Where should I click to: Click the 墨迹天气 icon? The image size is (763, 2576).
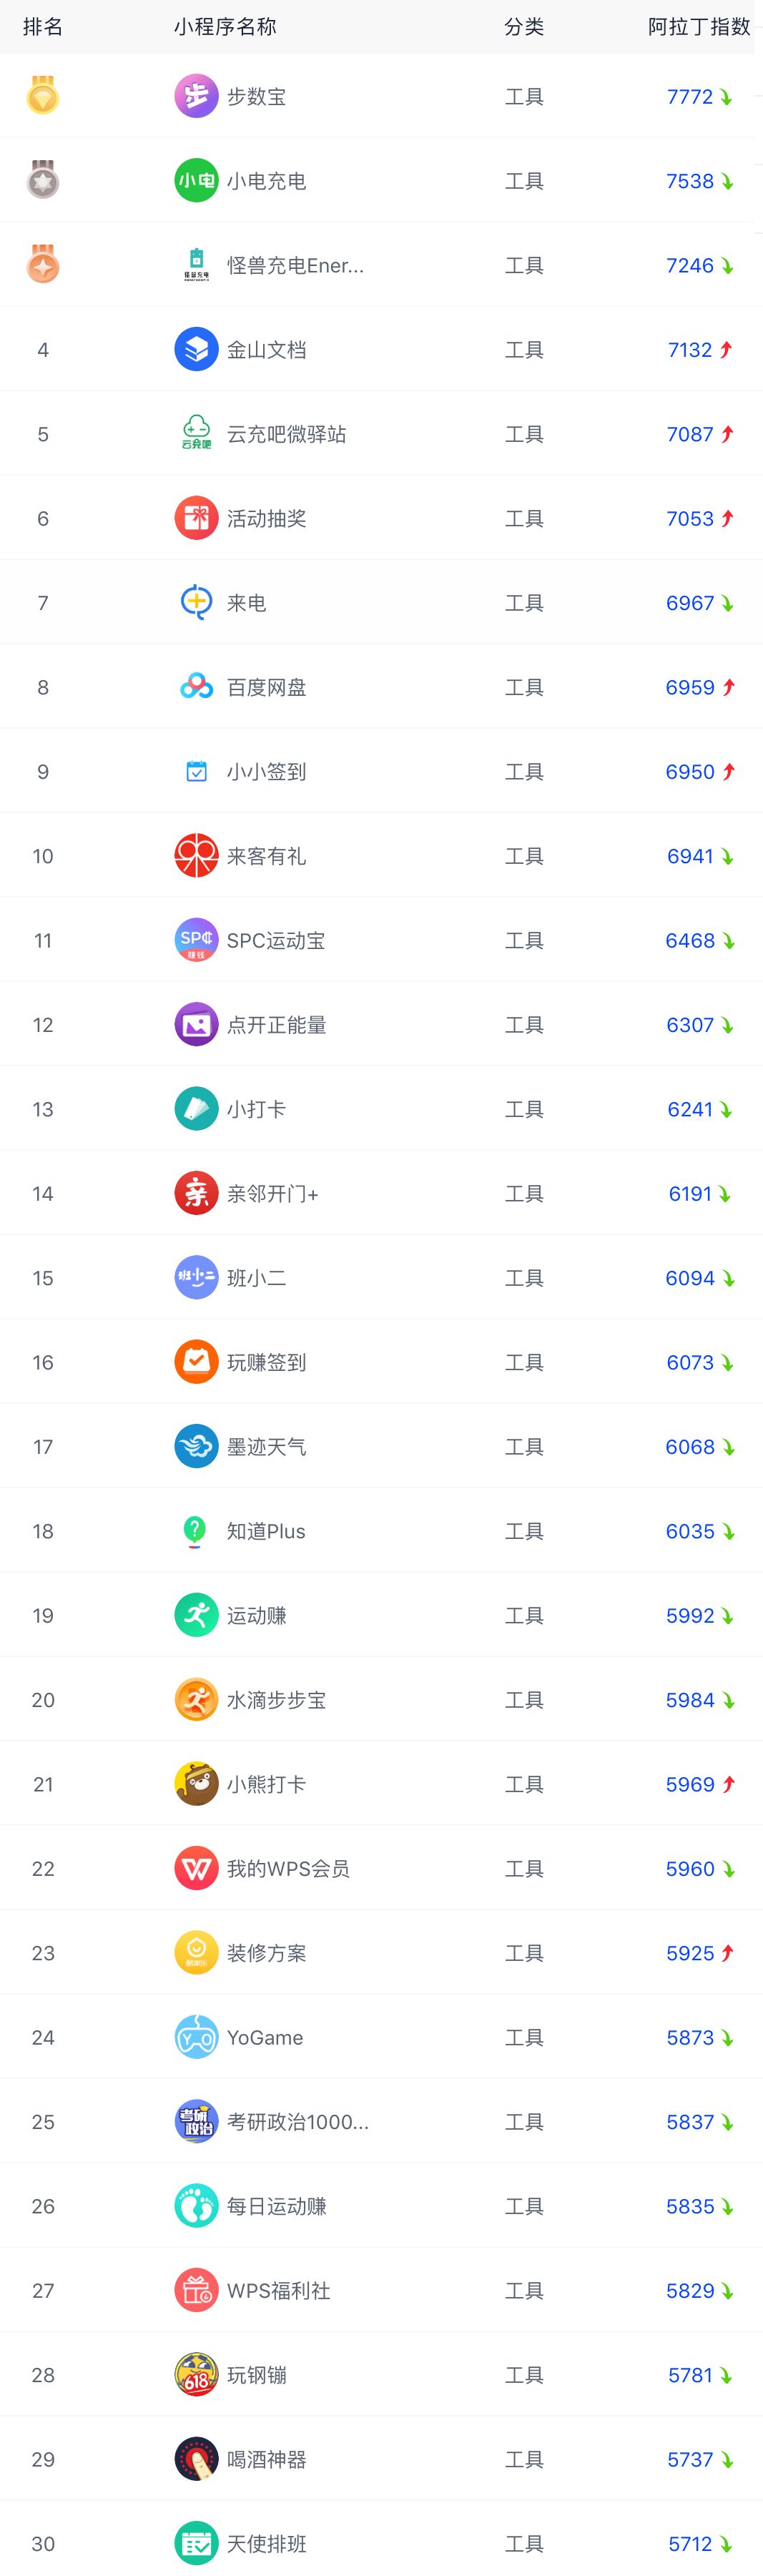pyautogui.click(x=196, y=1447)
